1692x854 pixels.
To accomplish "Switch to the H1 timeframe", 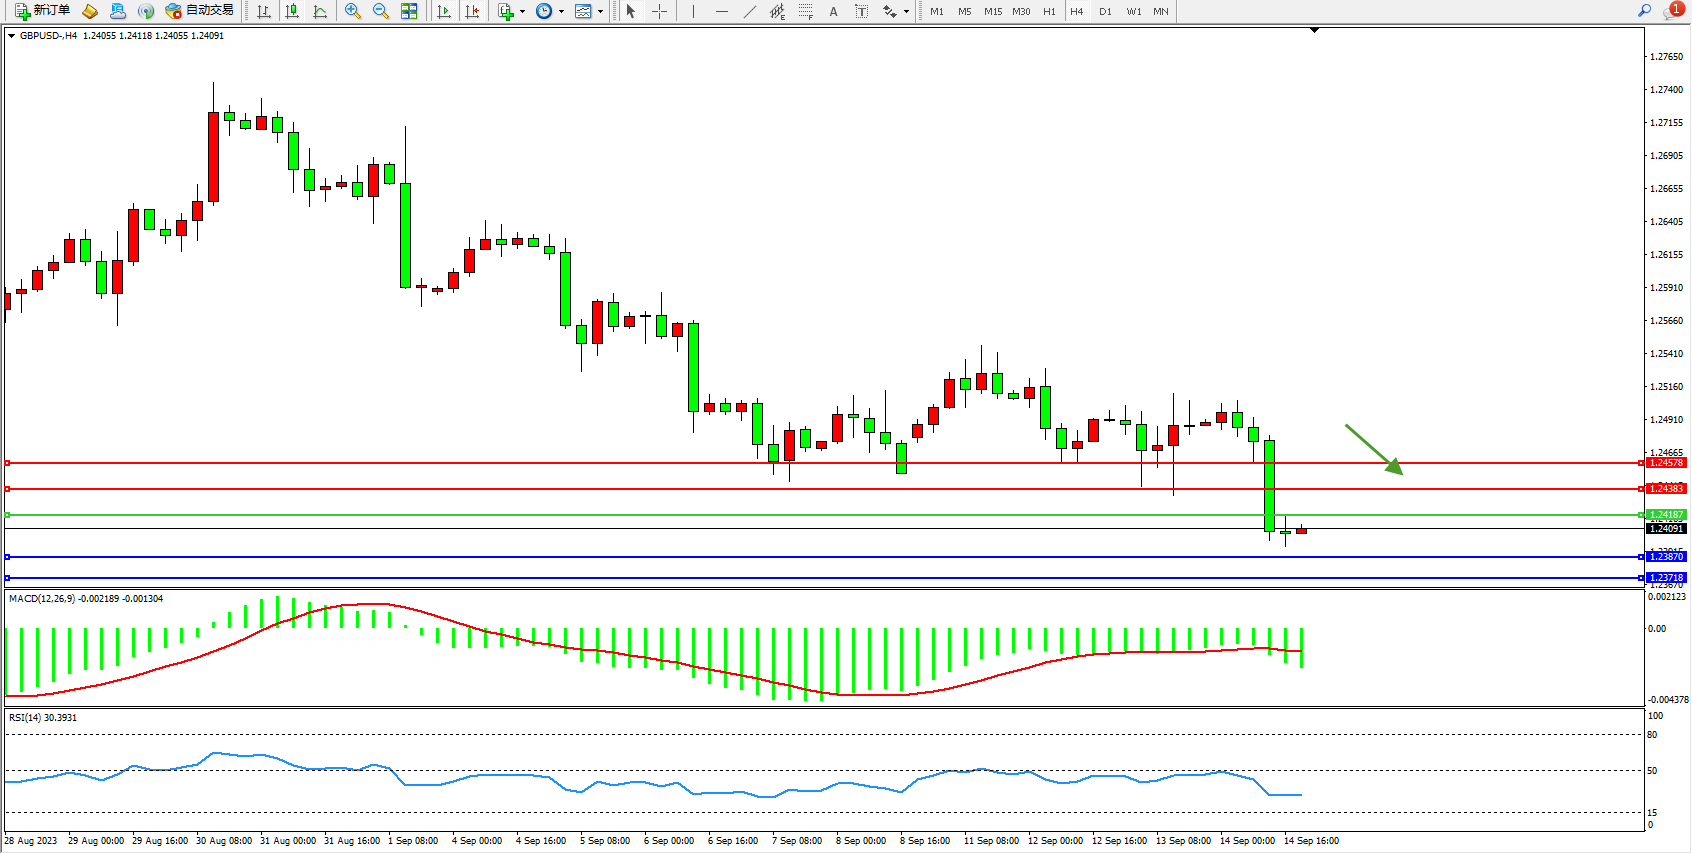I will pos(1049,12).
